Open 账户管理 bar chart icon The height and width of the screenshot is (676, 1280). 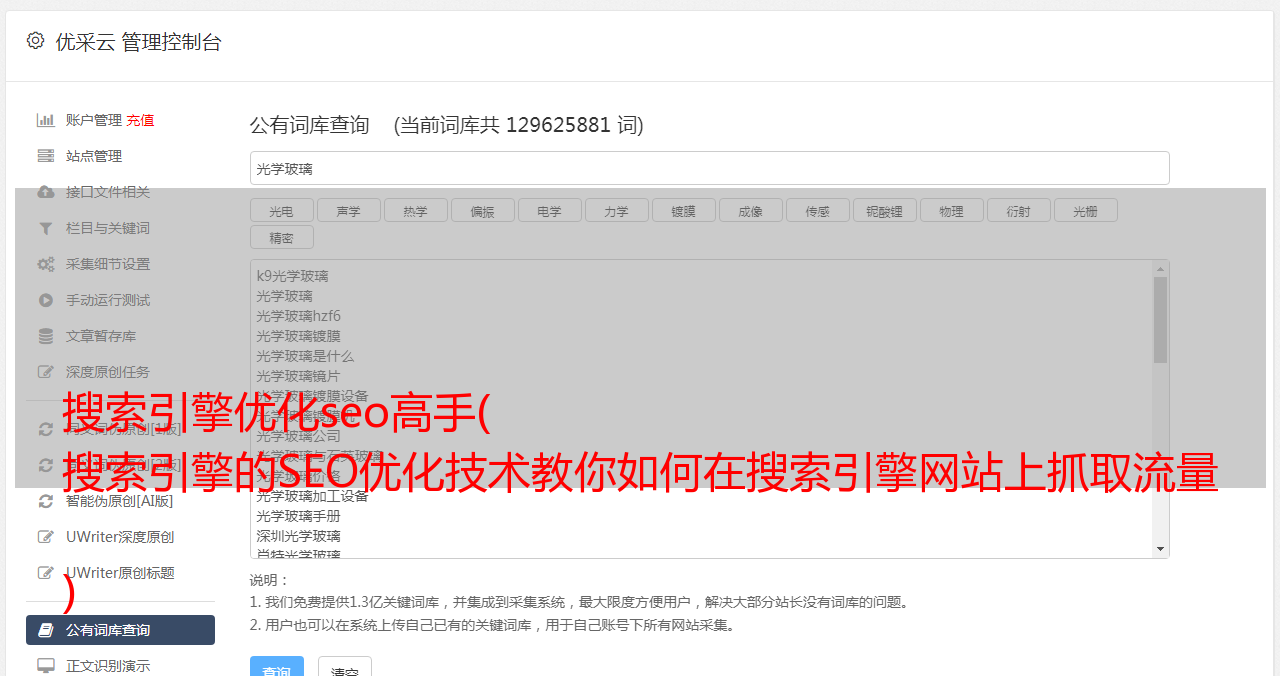46,120
